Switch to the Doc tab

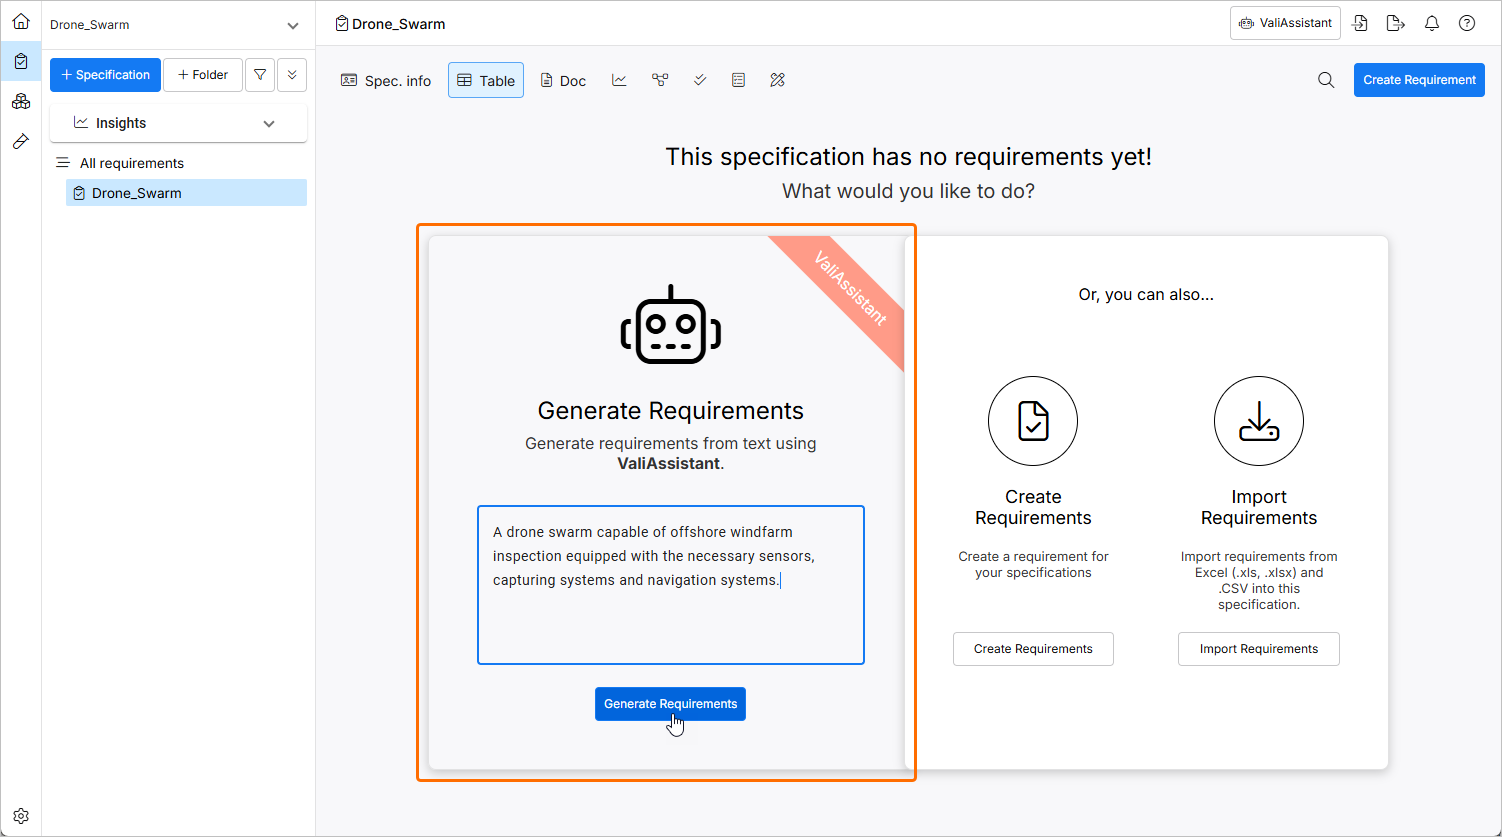pos(563,80)
